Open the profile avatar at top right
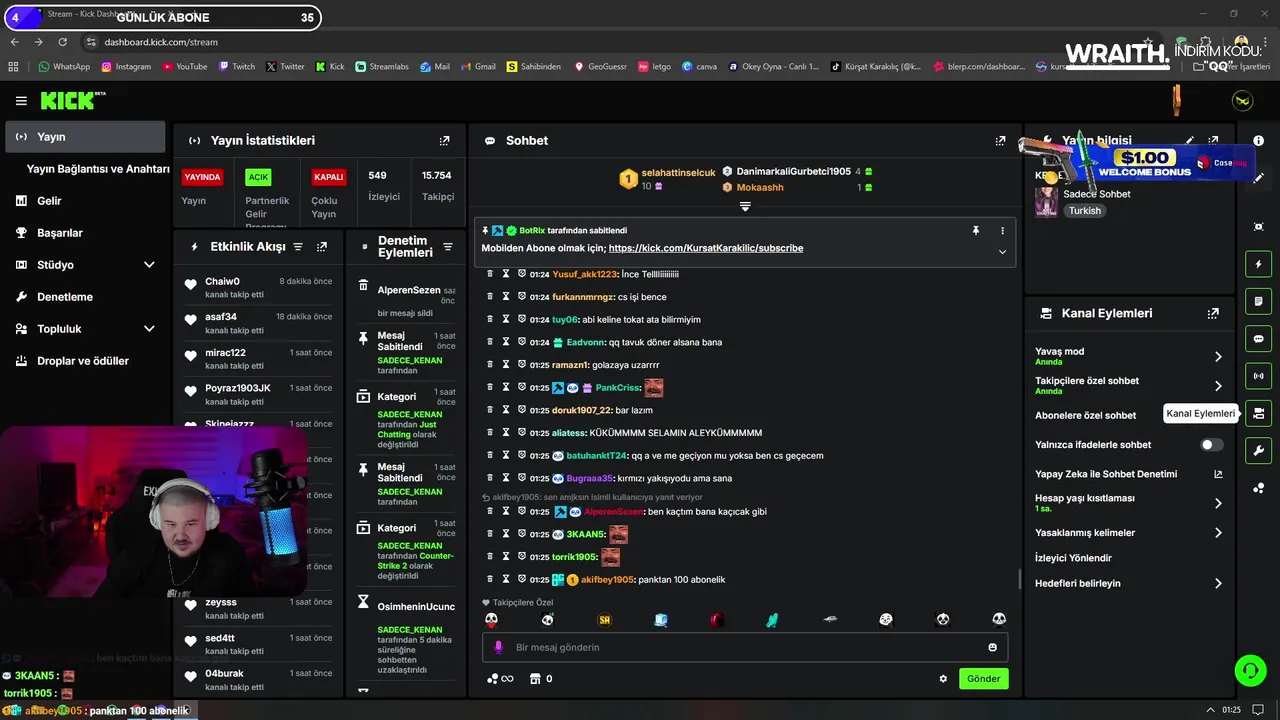 coord(1242,101)
